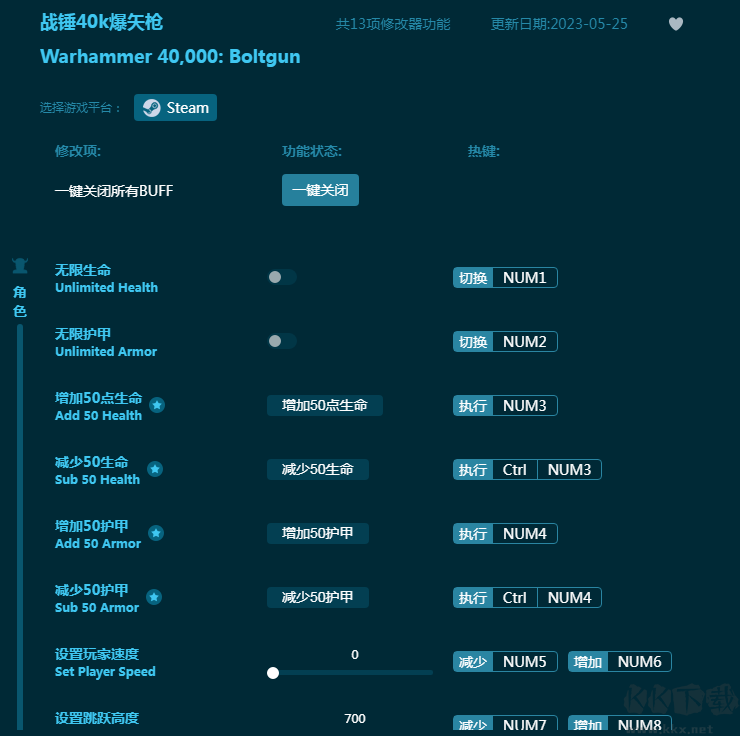The image size is (740, 736).
Task: Click the star icon beside Add 50 Armor
Action: 156,533
